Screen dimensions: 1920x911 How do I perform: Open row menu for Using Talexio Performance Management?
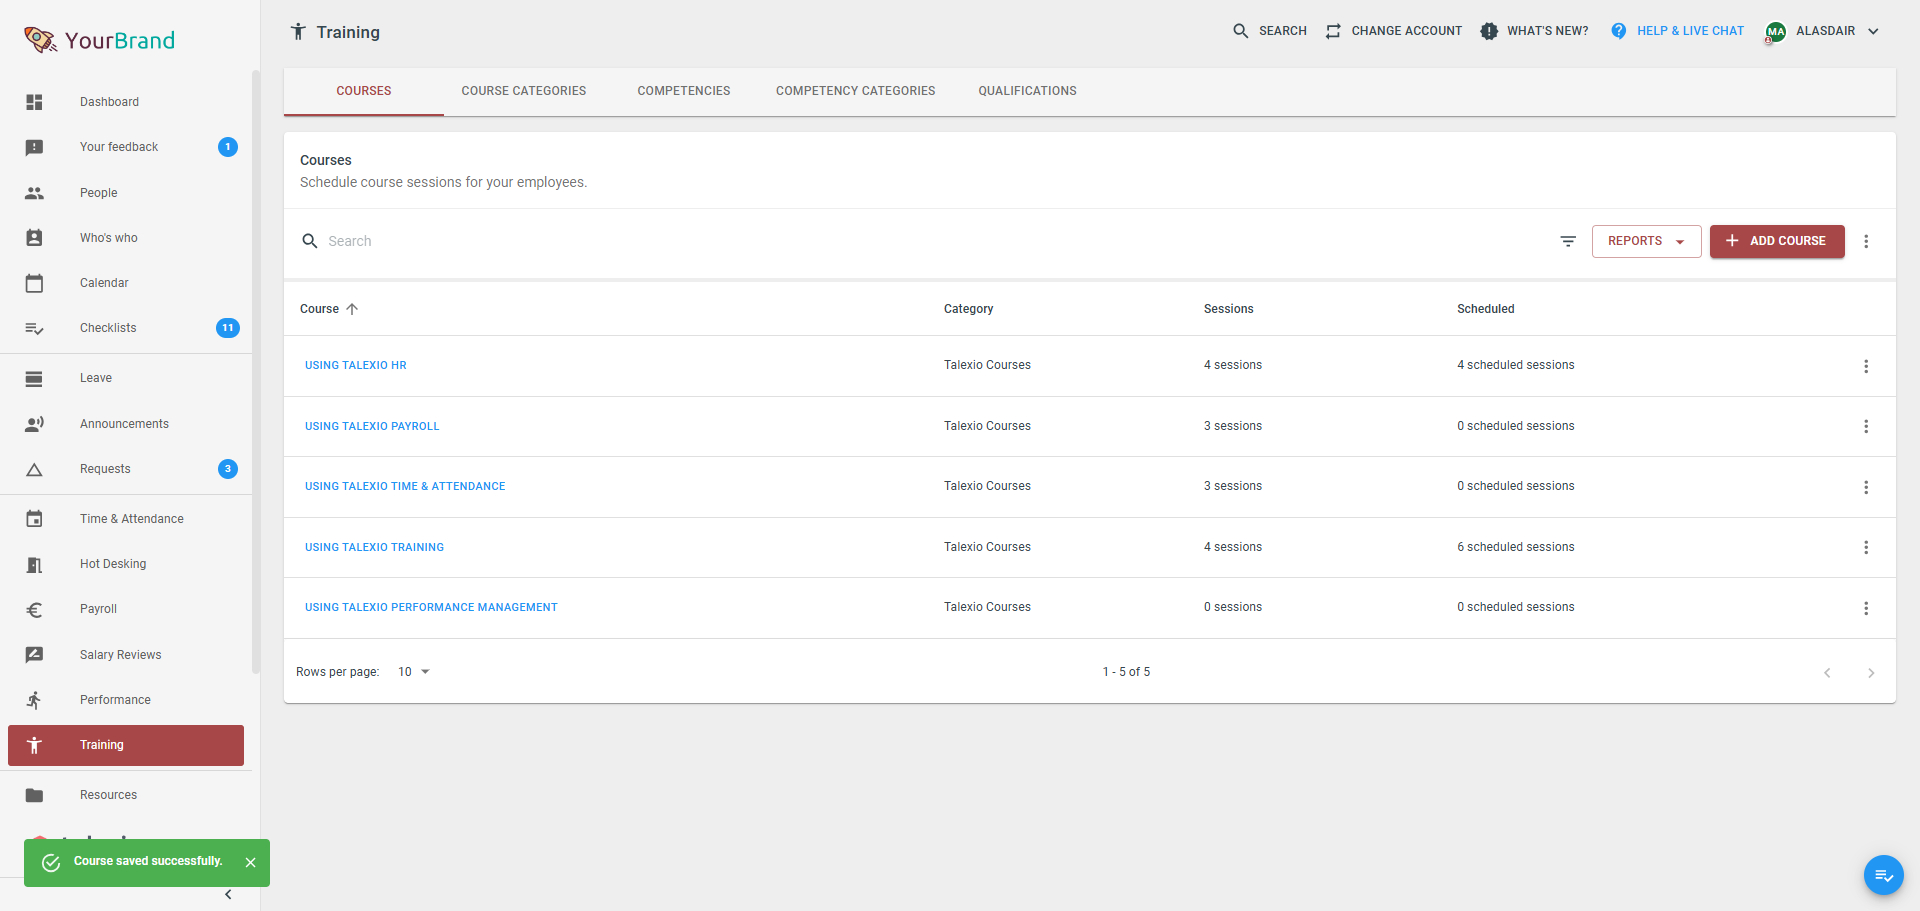1866,608
